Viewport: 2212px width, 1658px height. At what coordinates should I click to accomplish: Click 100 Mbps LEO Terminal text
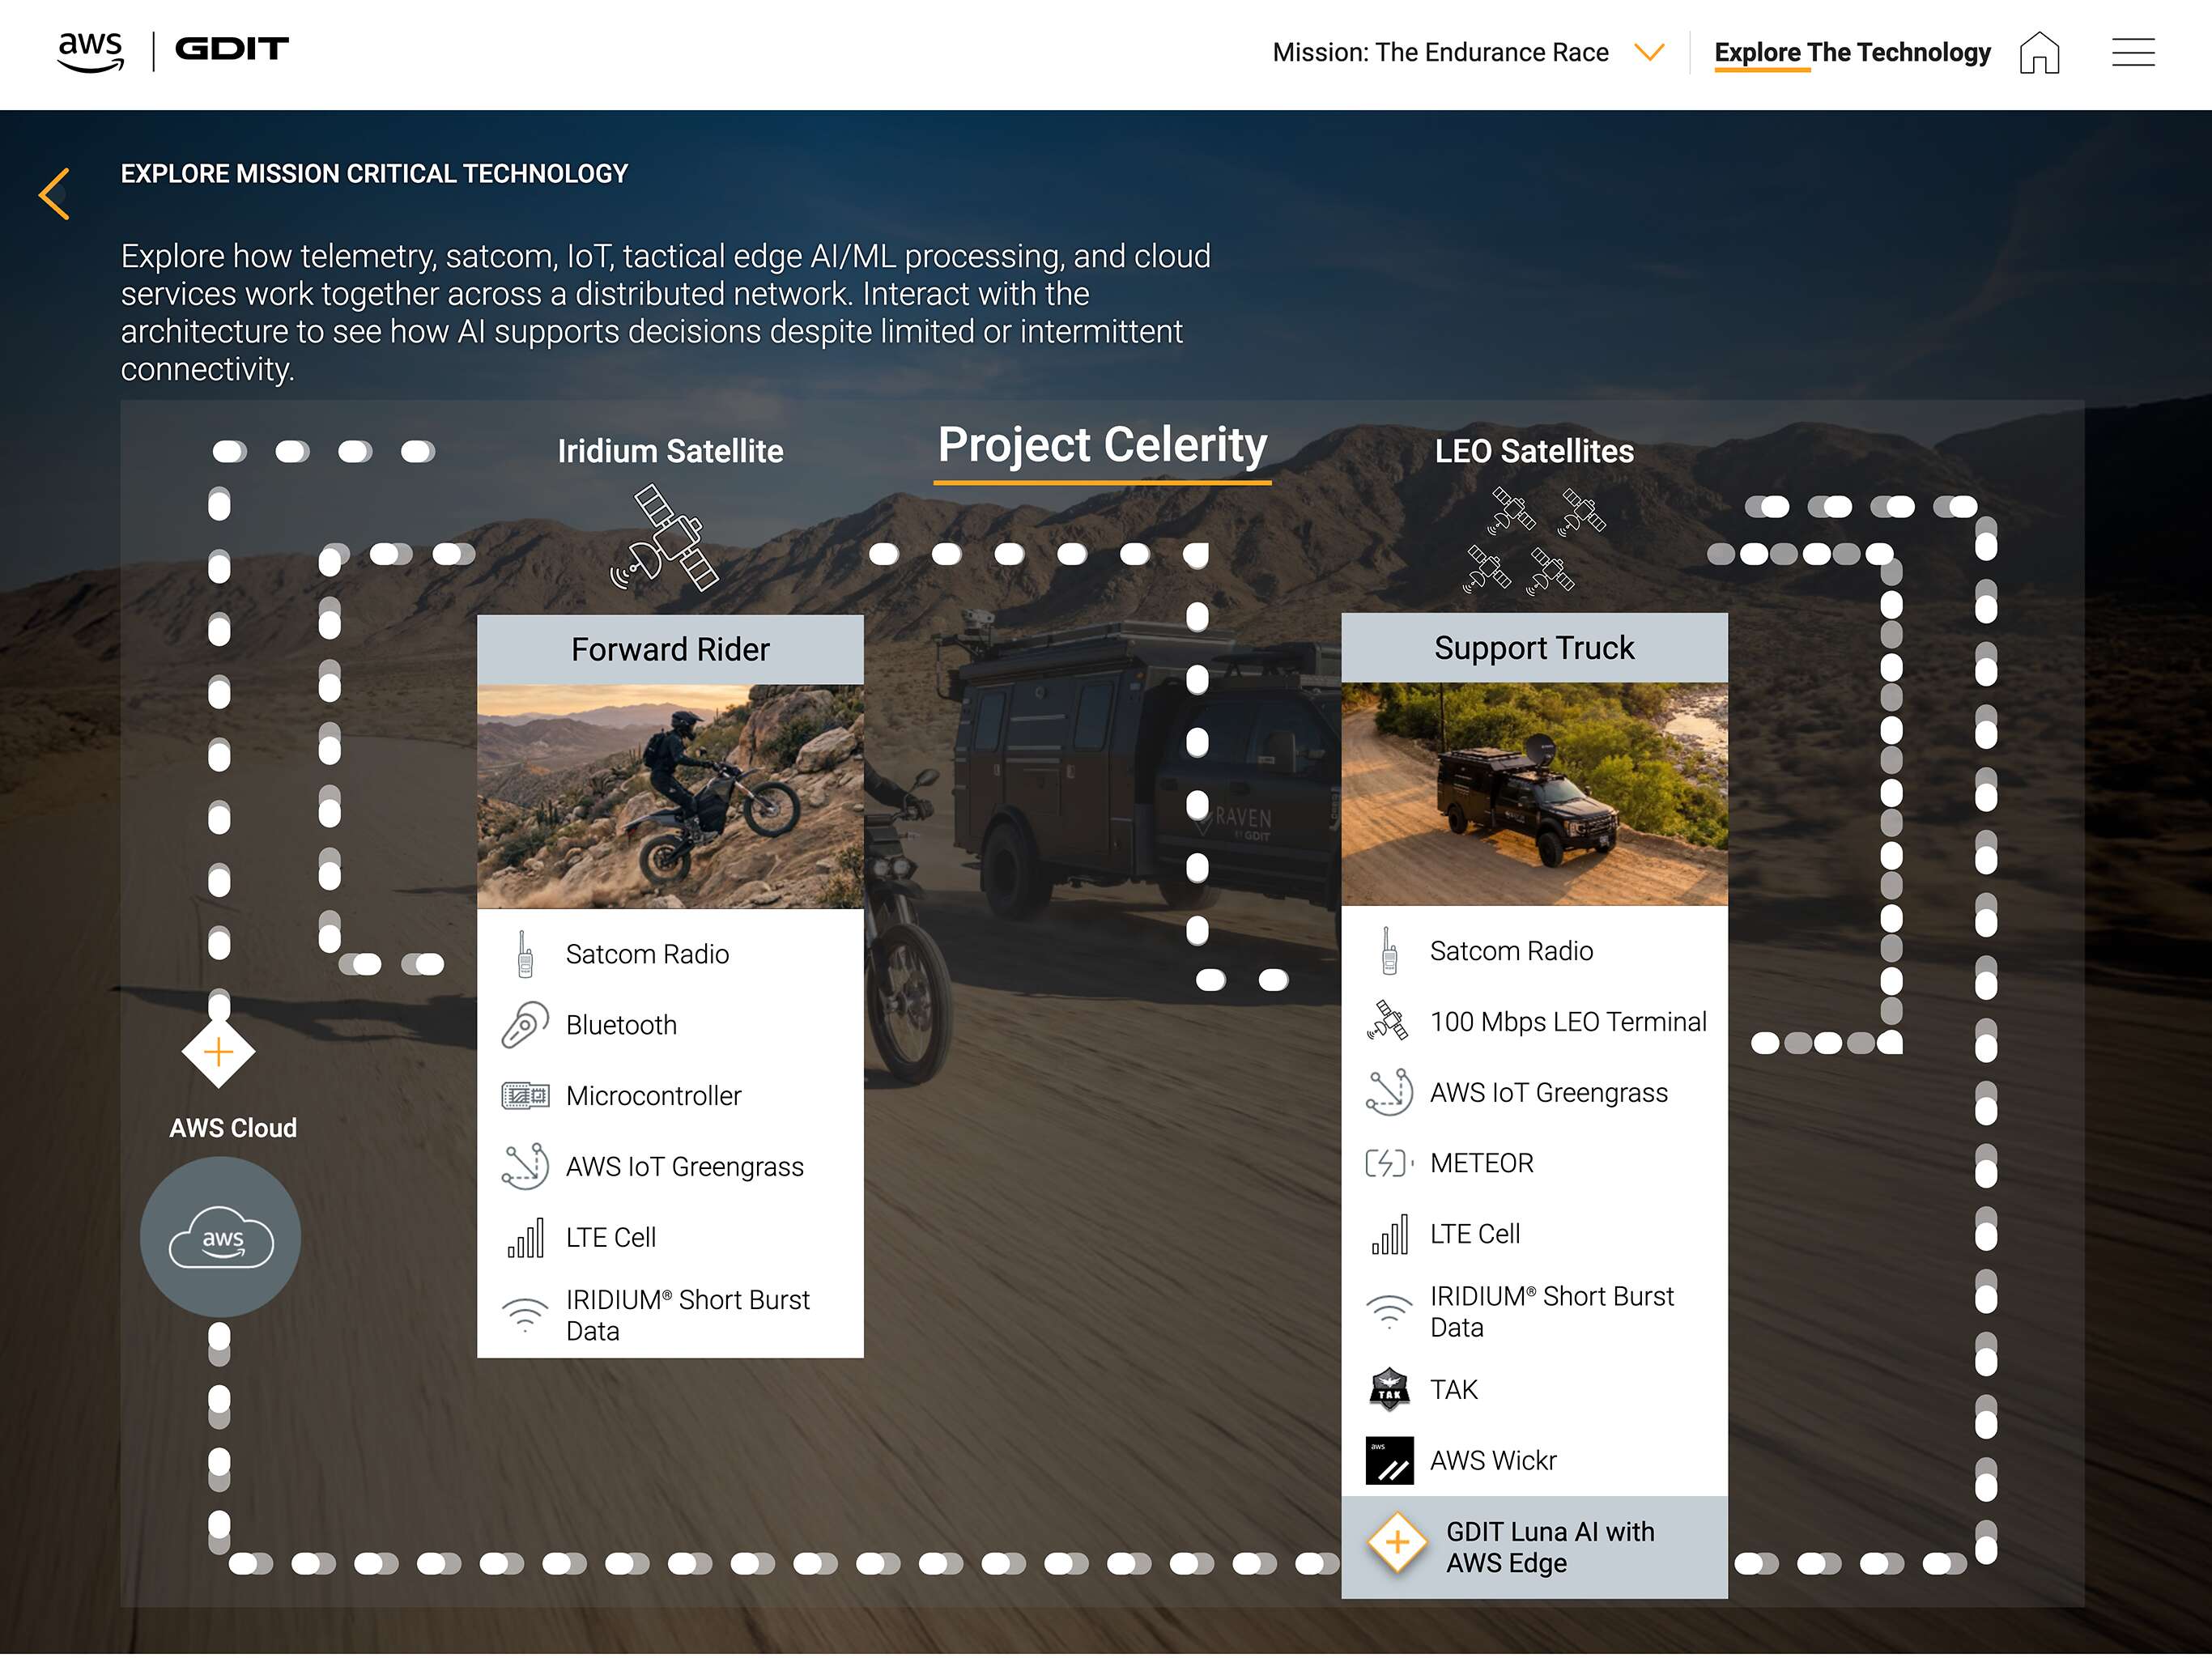1568,1022
